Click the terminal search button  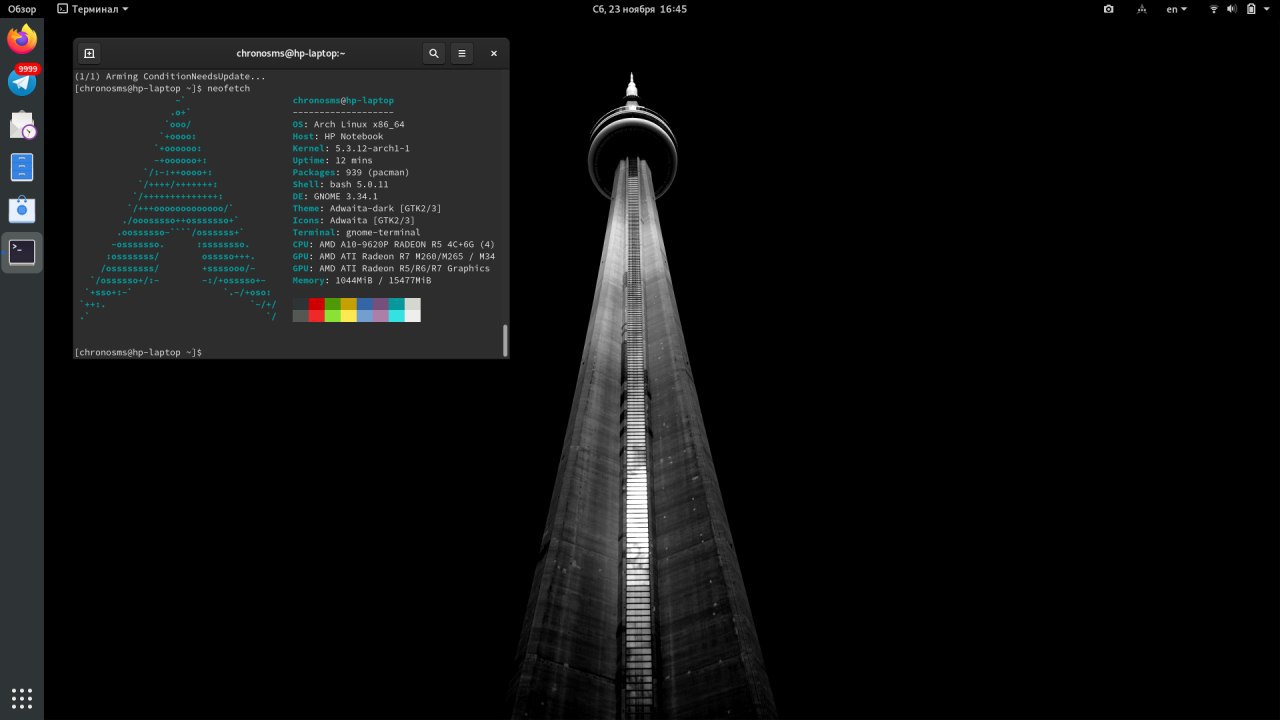pos(433,53)
